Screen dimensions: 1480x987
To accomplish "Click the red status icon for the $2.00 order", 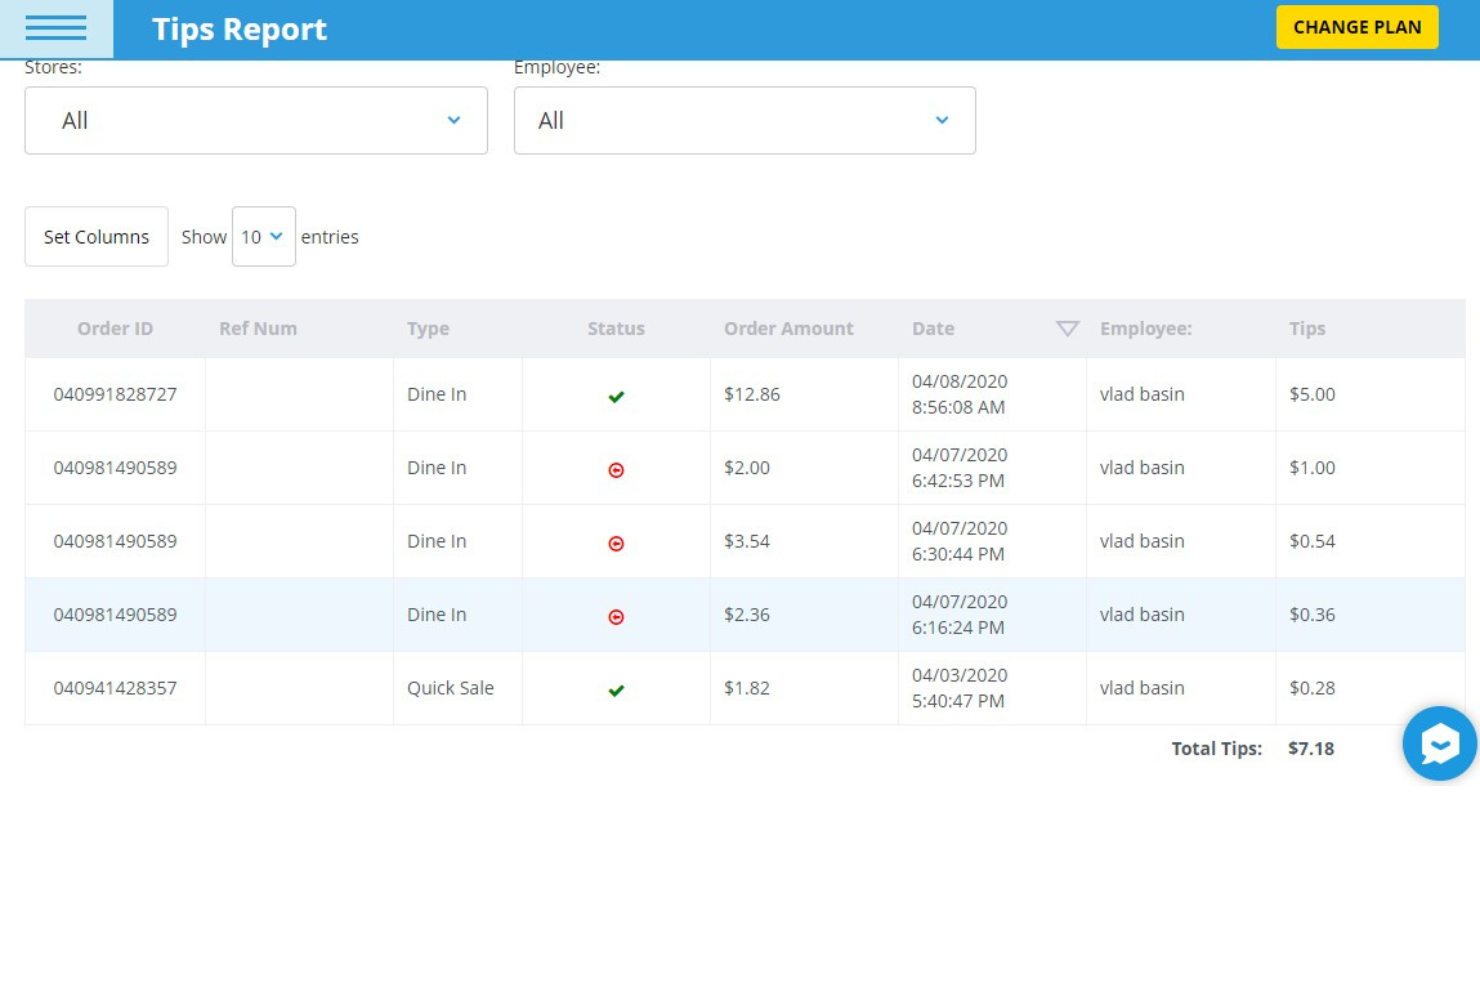I will click(616, 470).
